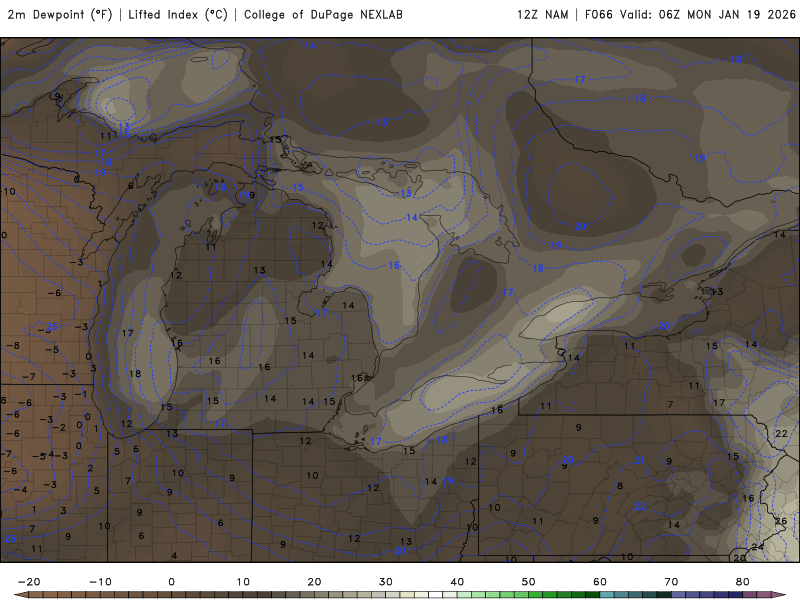
Task: Click the blue 23 contour label near the southwest corner
Action: click(x=10, y=539)
